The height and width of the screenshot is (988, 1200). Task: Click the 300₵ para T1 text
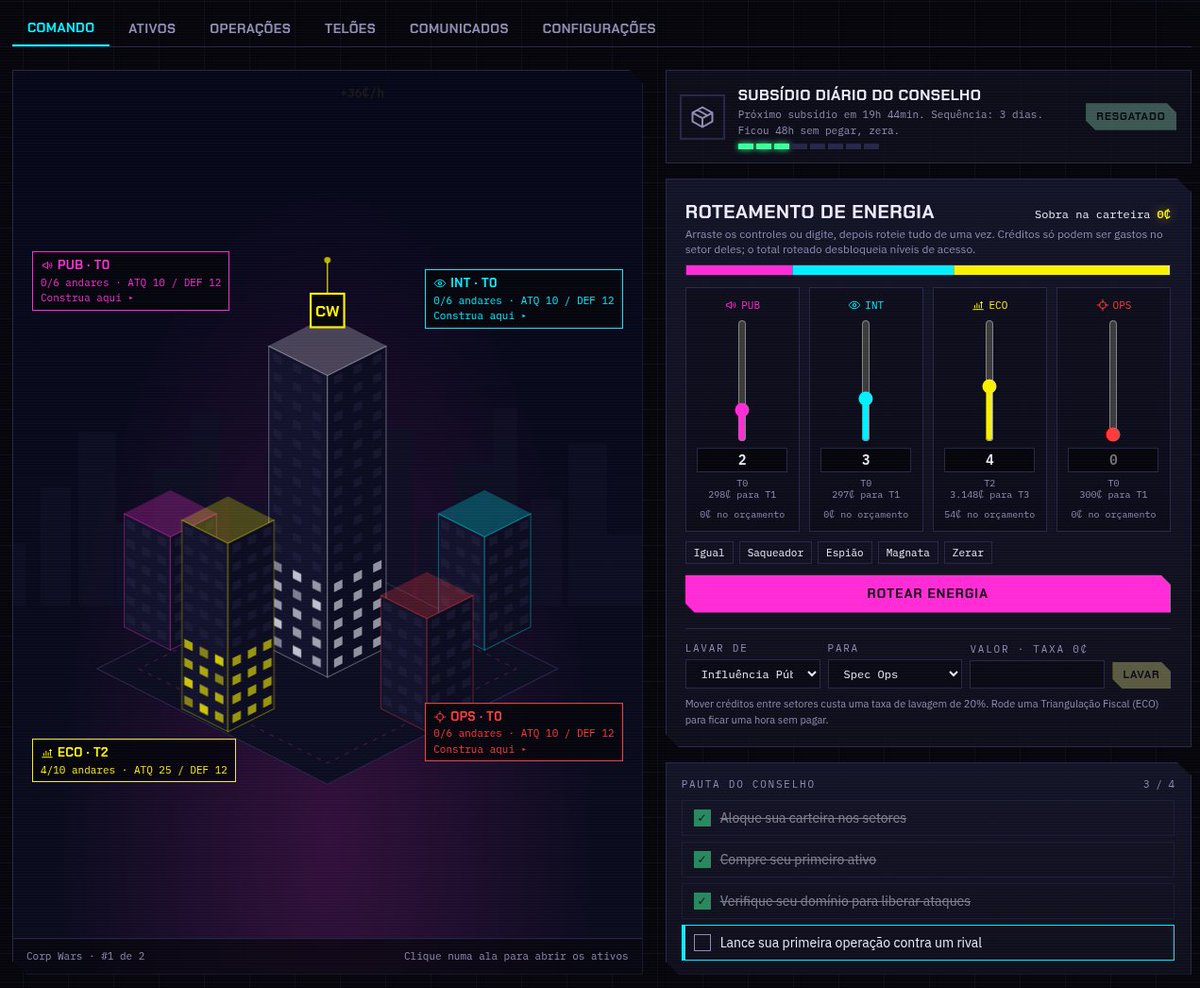click(1113, 494)
